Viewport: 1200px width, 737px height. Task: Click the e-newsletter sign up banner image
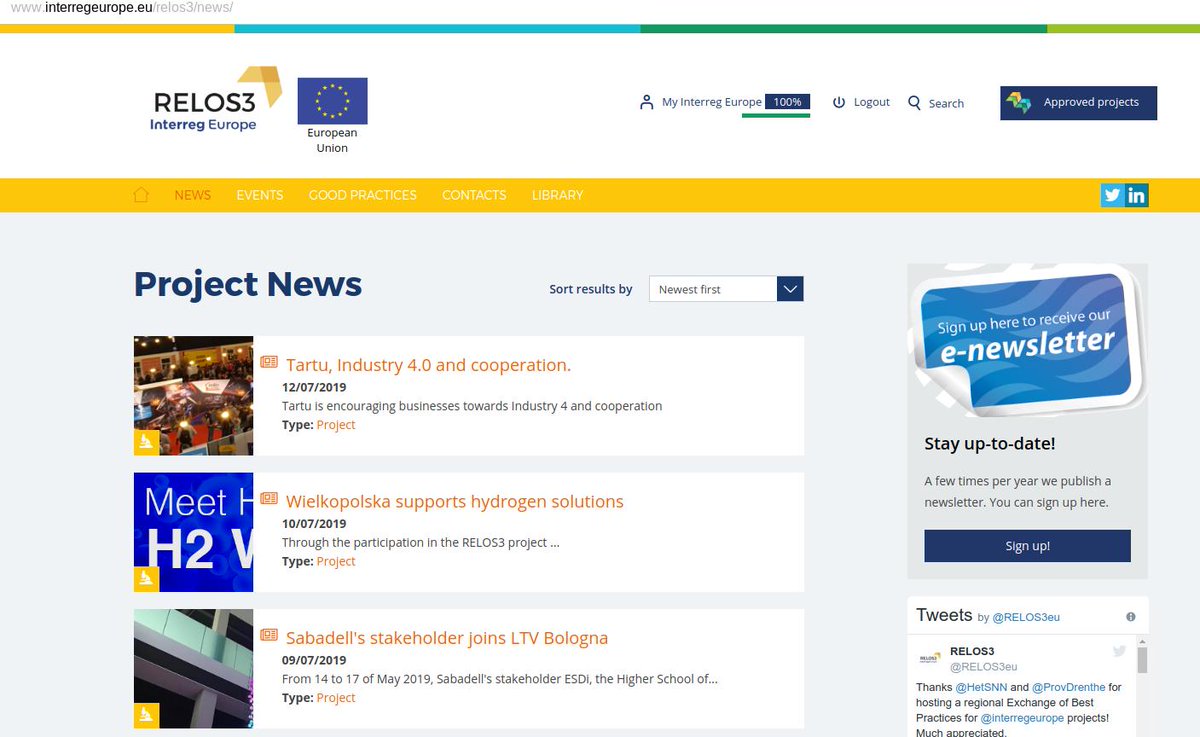(1027, 340)
